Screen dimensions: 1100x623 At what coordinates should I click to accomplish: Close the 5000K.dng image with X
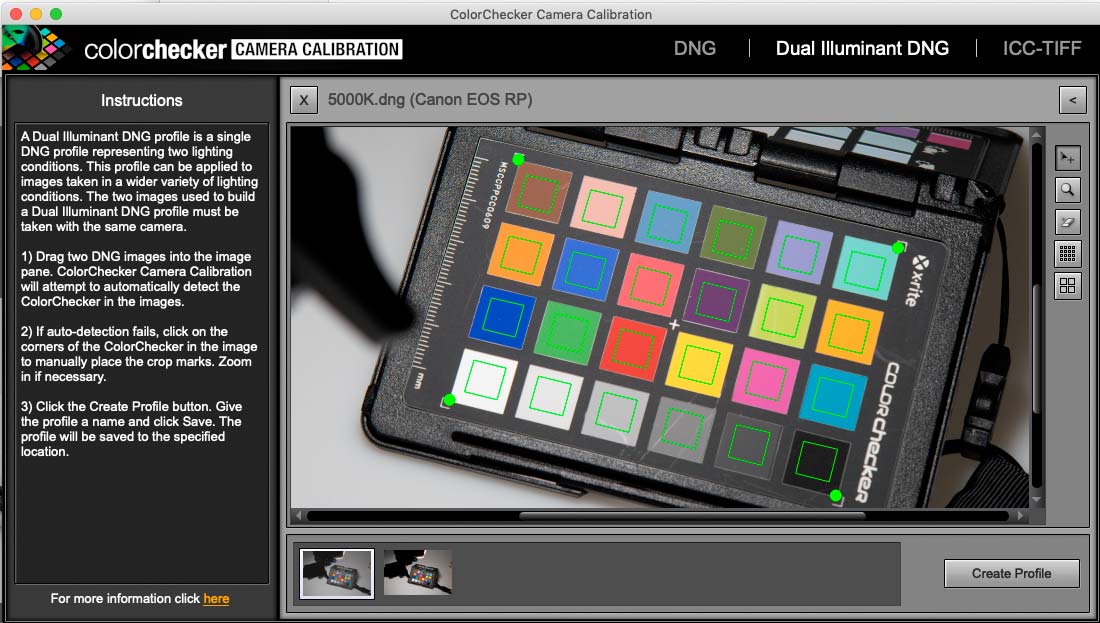(304, 100)
